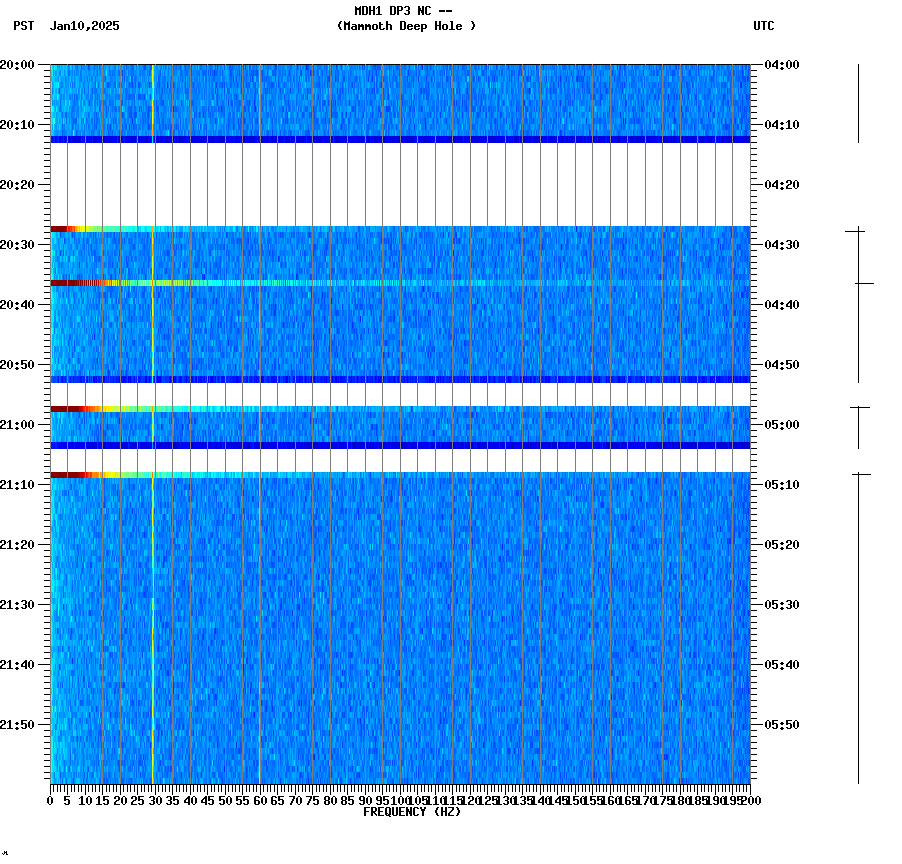This screenshot has width=902, height=864.
Task: Click the topmost amplitude scale bar on right
Action: point(858,100)
